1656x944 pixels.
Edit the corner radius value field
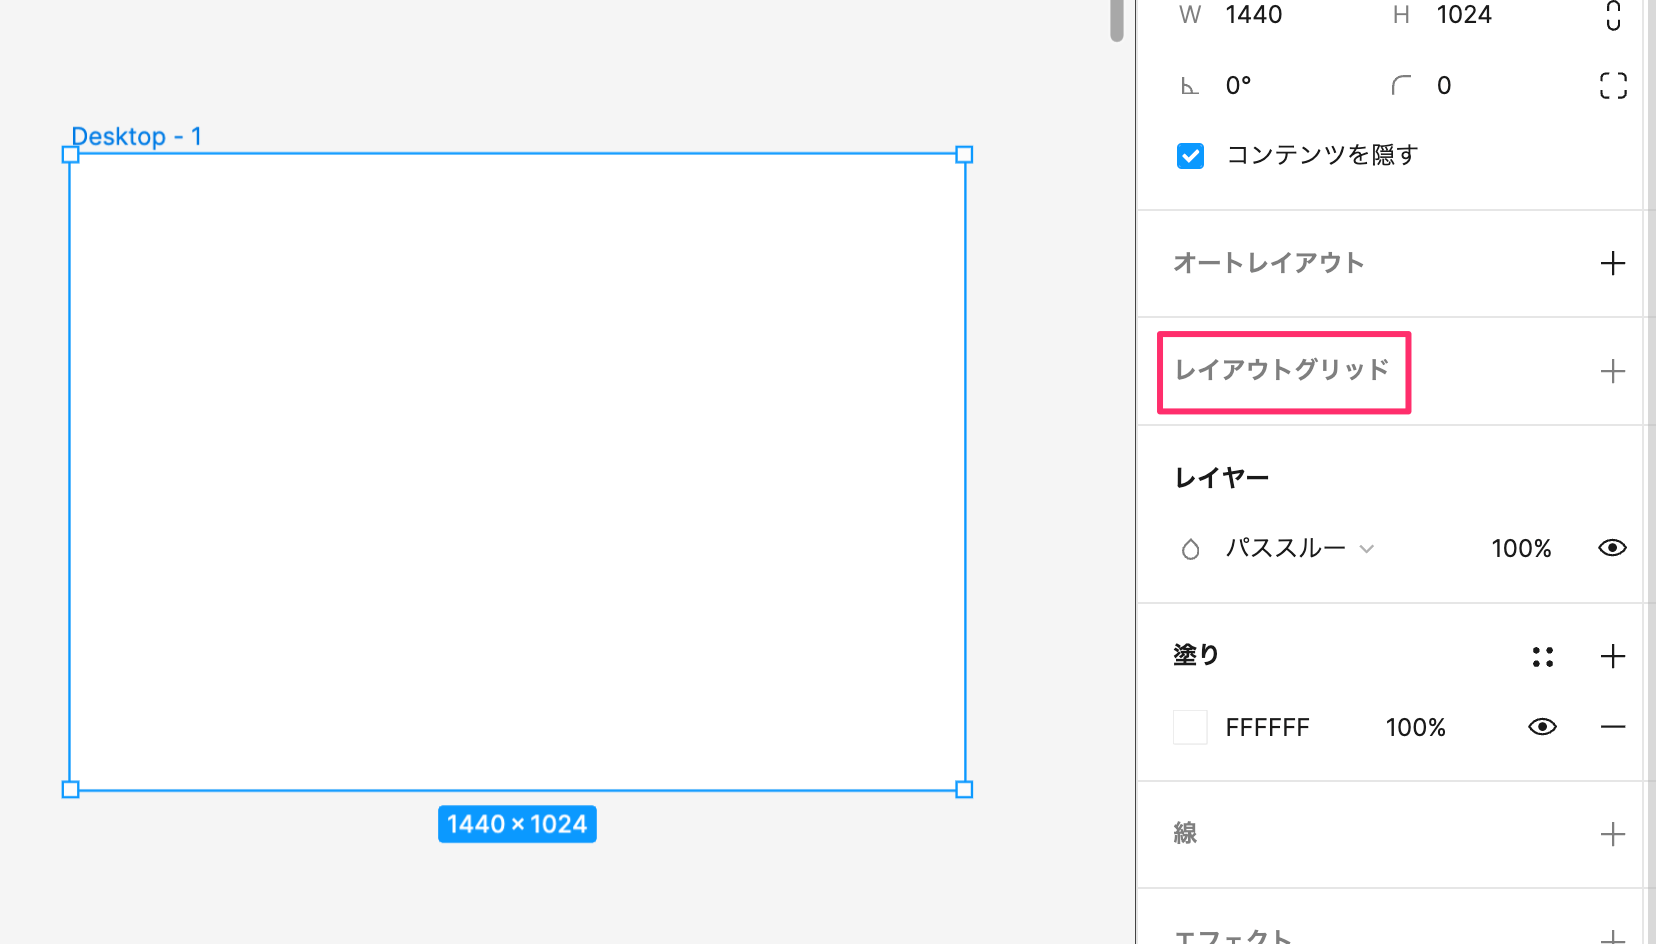[1443, 85]
